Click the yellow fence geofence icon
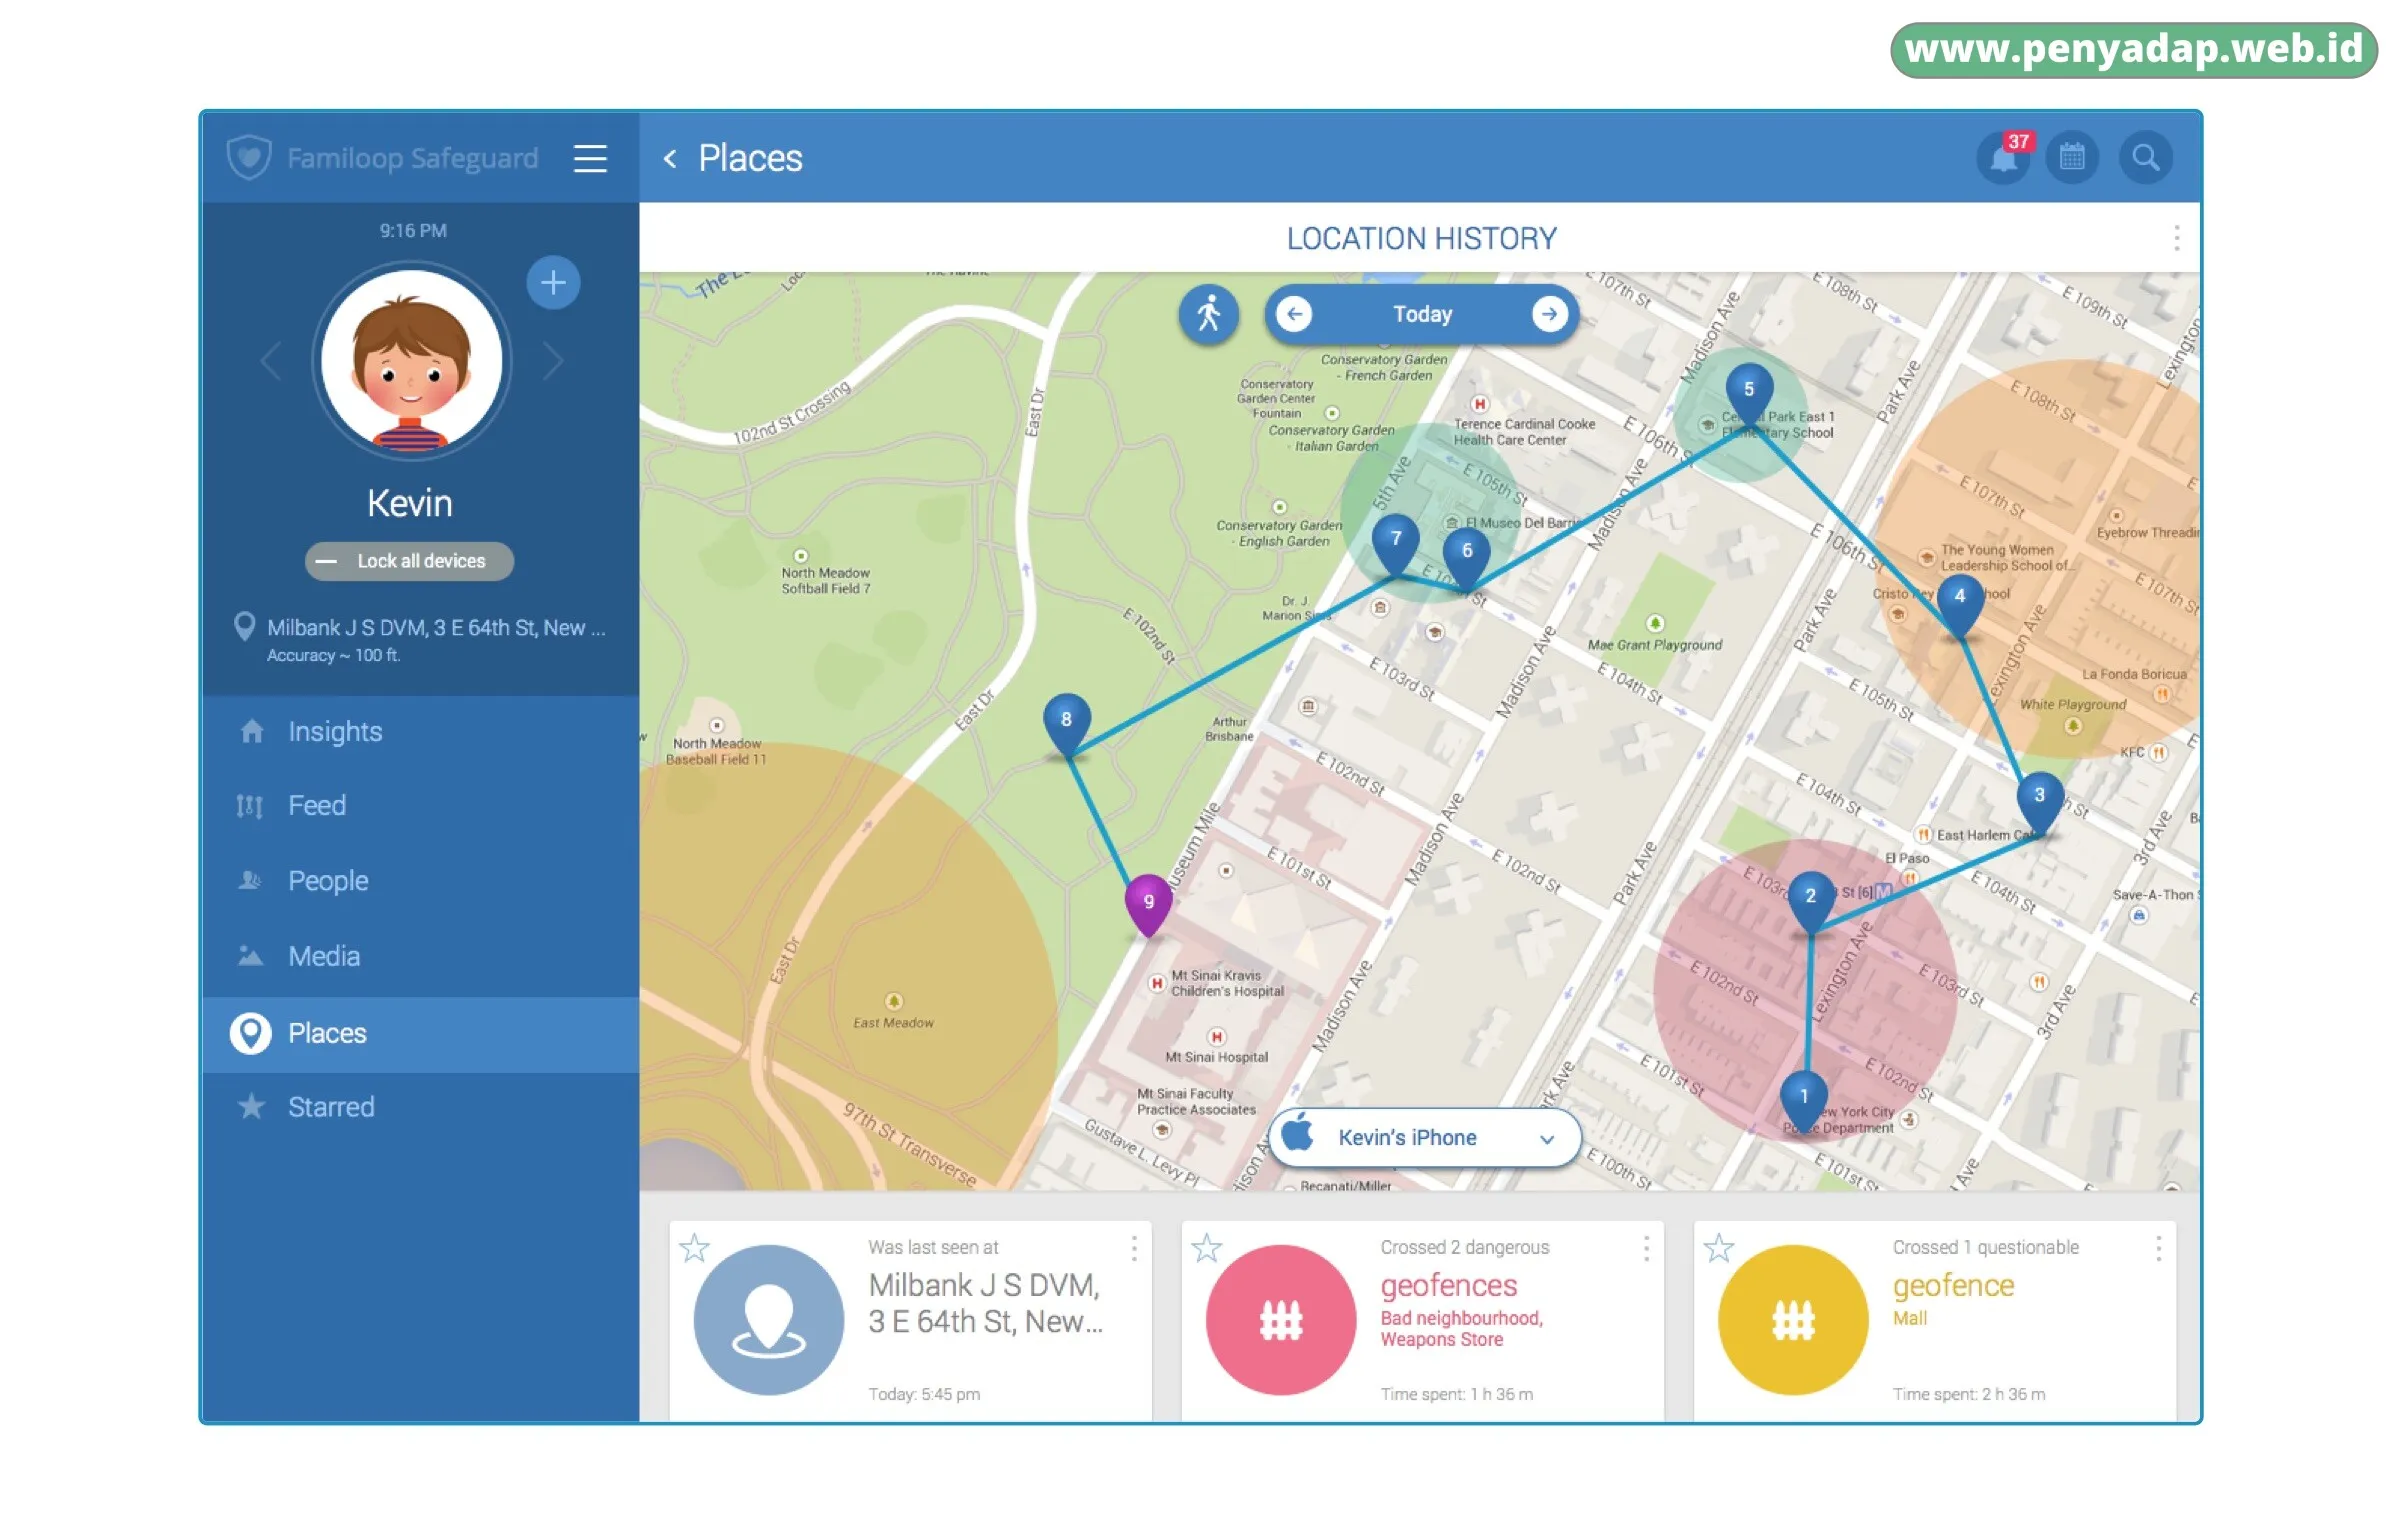2400x1536 pixels. [1793, 1320]
